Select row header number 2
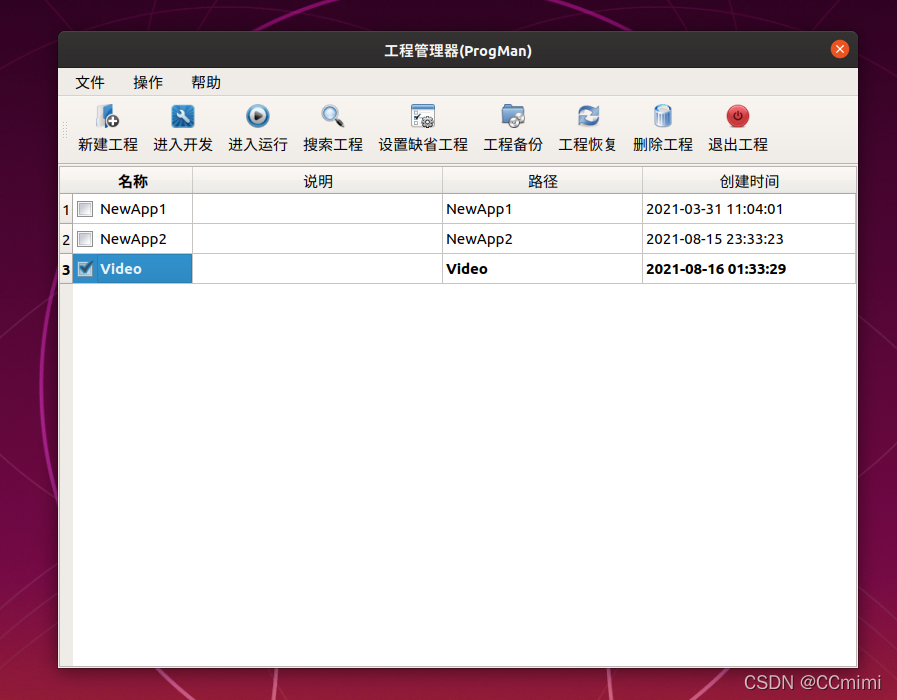Viewport: 897px width, 700px height. pos(66,239)
